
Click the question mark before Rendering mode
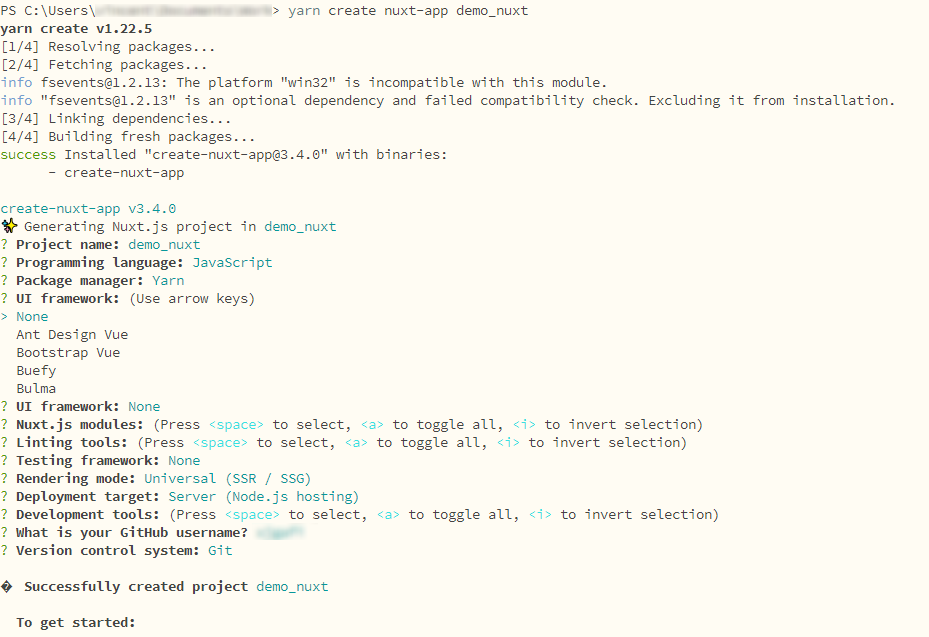(x=4, y=479)
